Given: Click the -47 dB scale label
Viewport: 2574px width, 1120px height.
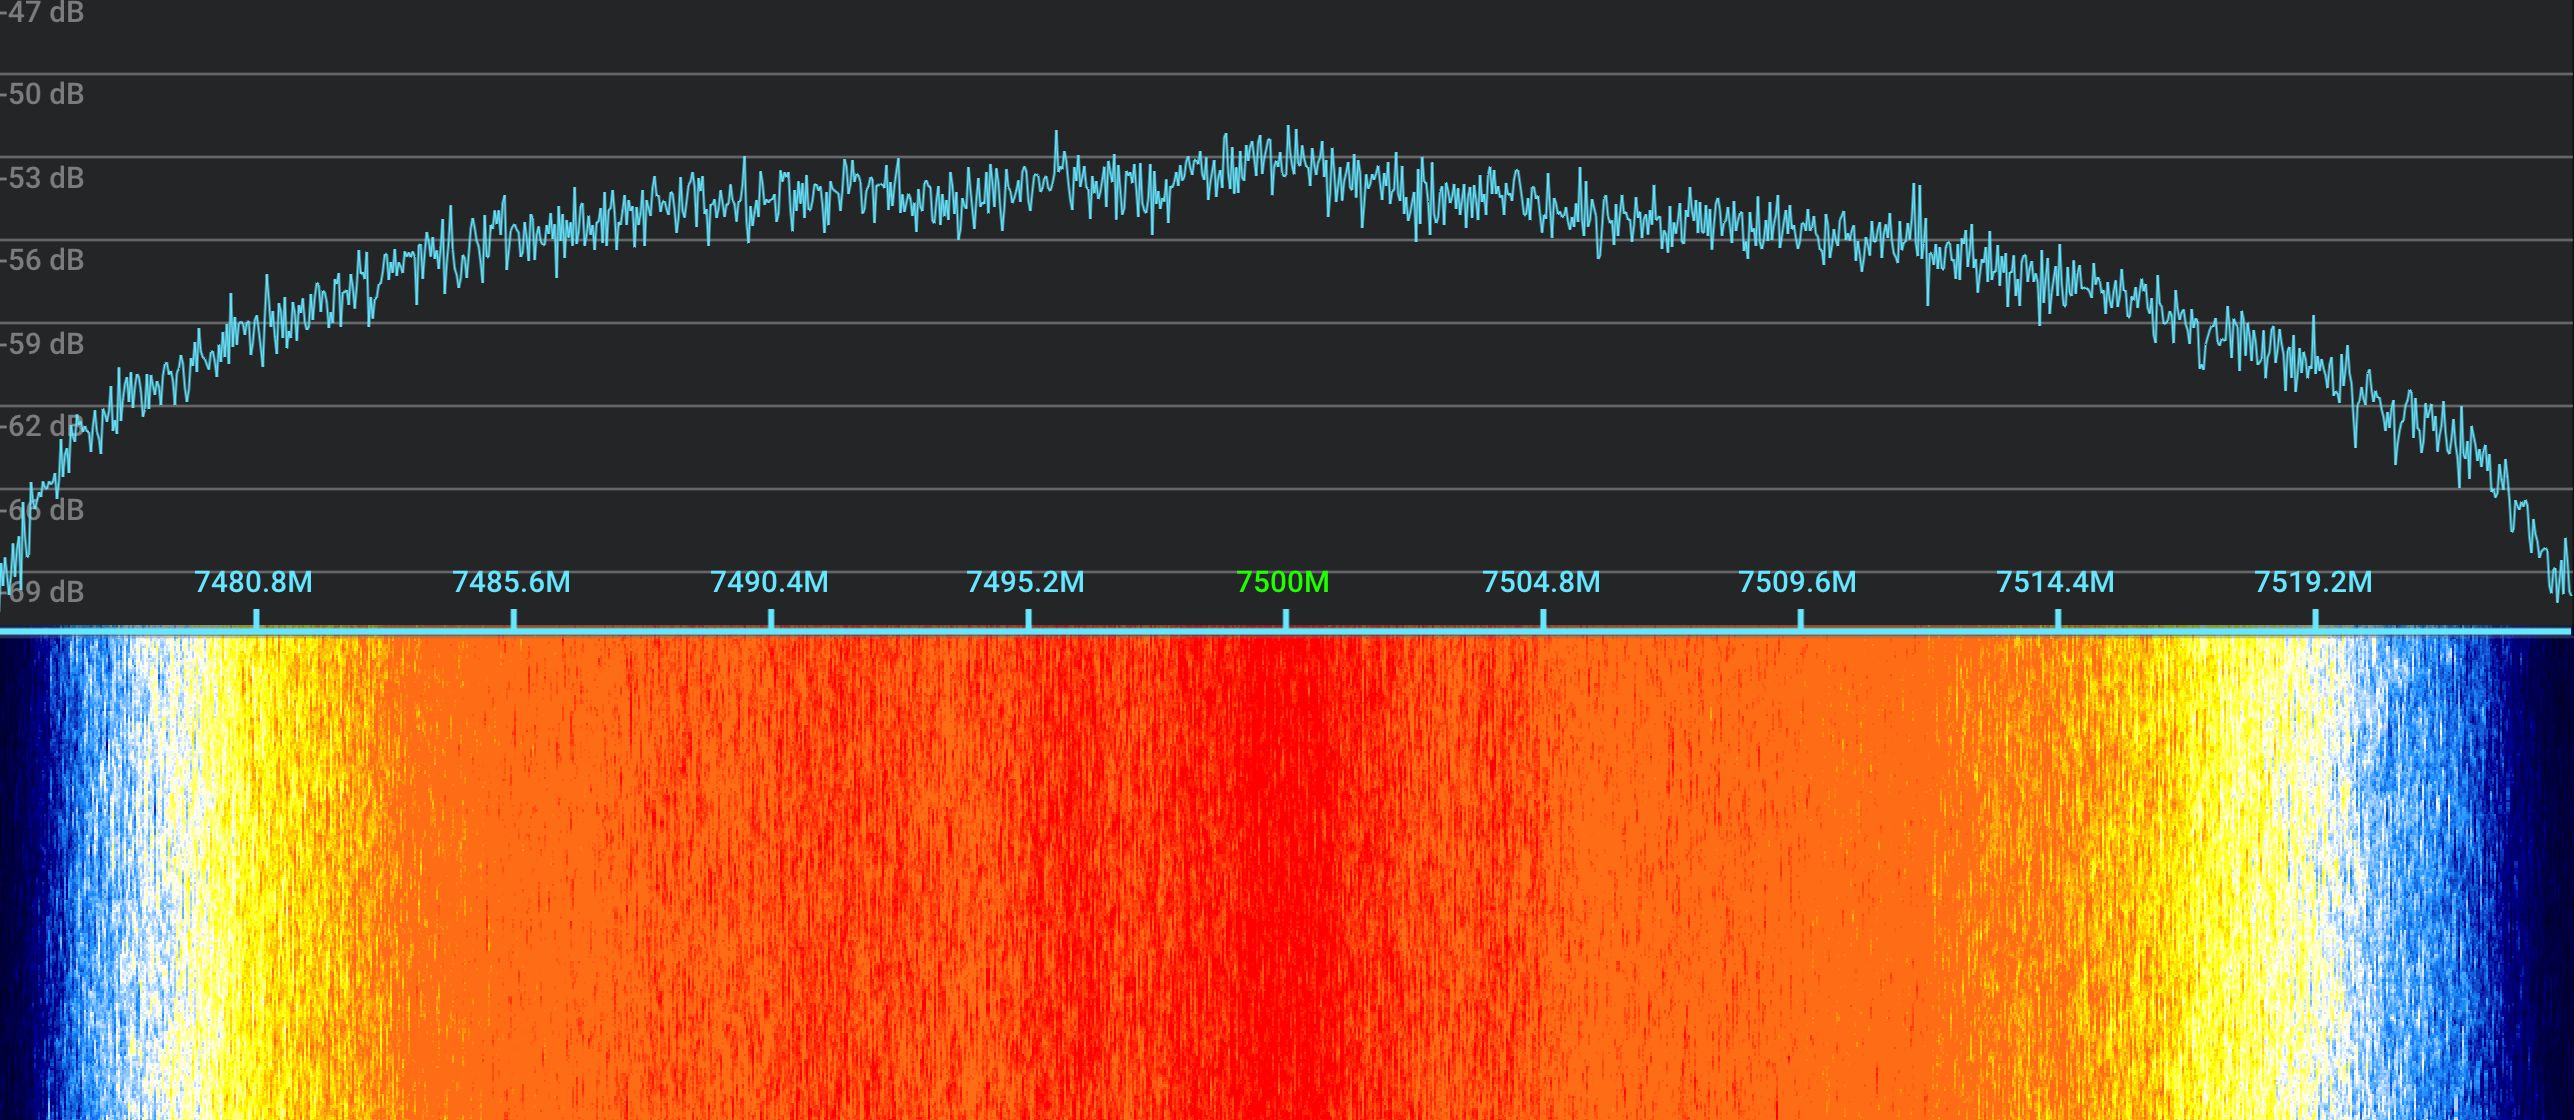Looking at the screenshot, I should pyautogui.click(x=40, y=14).
